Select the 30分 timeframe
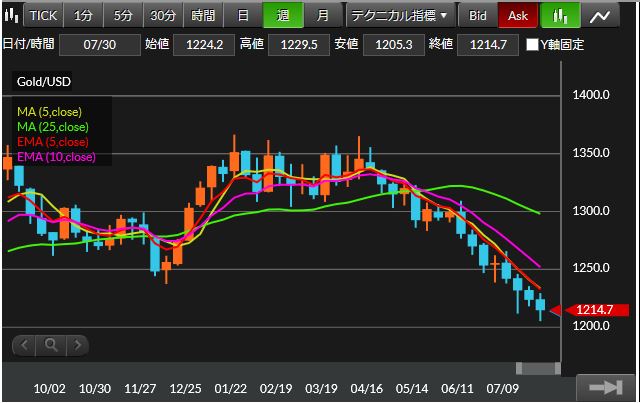The image size is (640, 403). click(x=163, y=16)
